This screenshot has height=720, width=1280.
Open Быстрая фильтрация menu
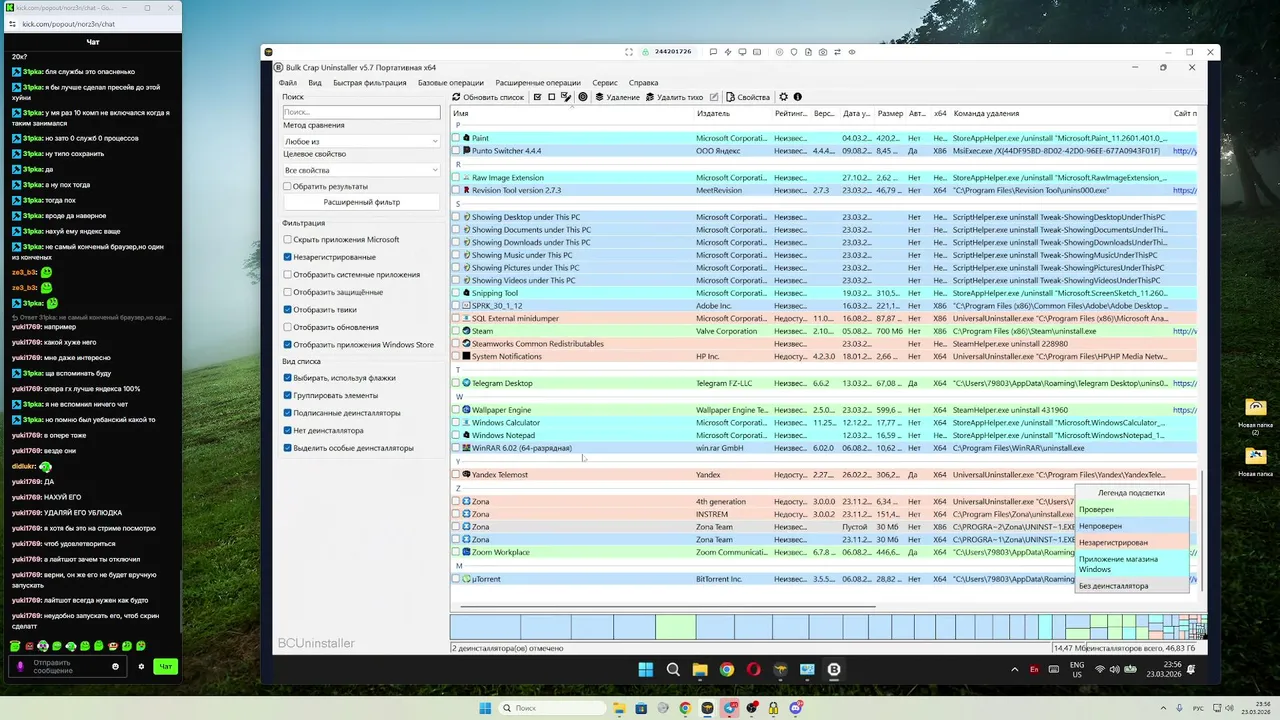tap(370, 83)
